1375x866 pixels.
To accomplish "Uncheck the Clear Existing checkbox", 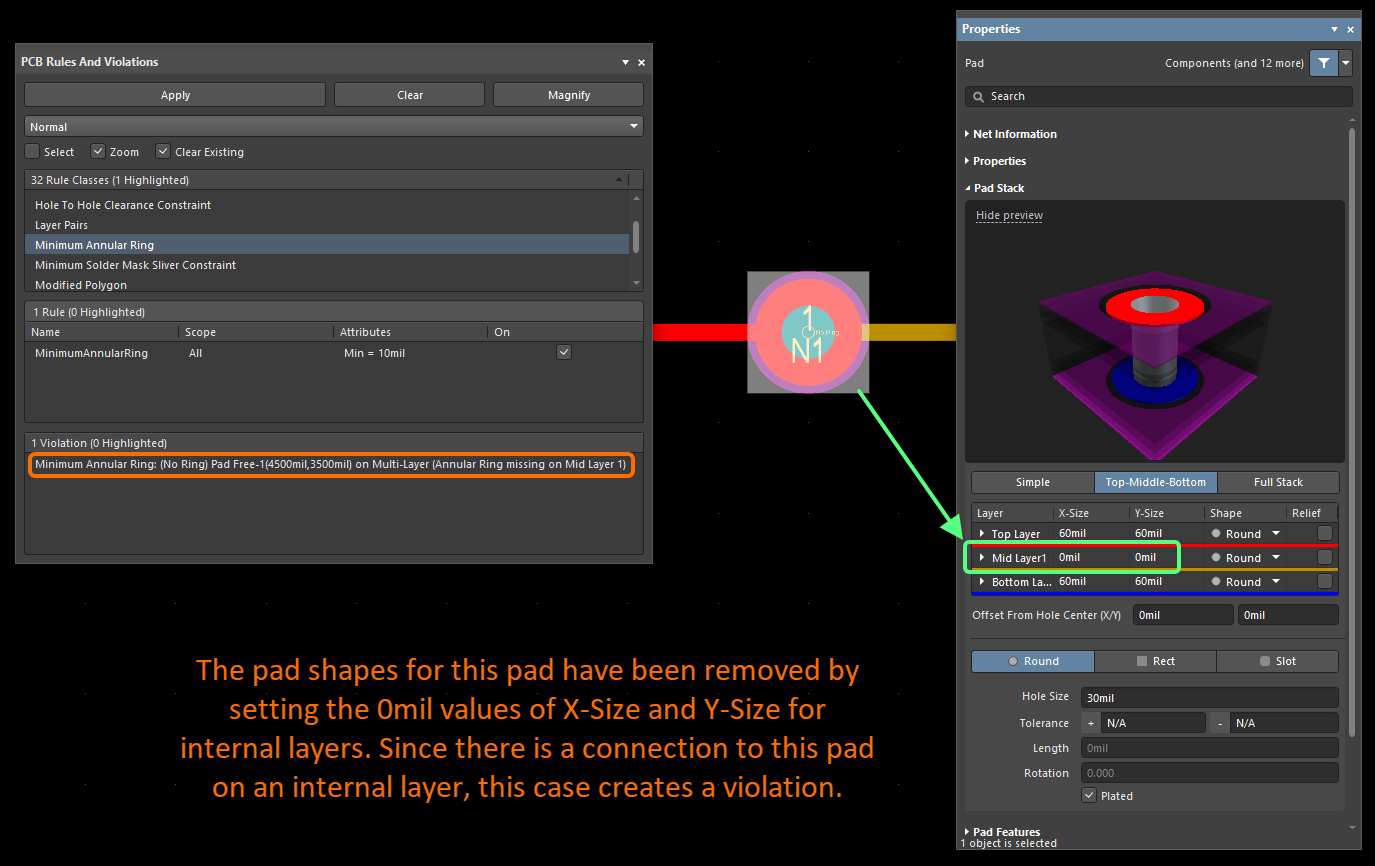I will pyautogui.click(x=164, y=152).
